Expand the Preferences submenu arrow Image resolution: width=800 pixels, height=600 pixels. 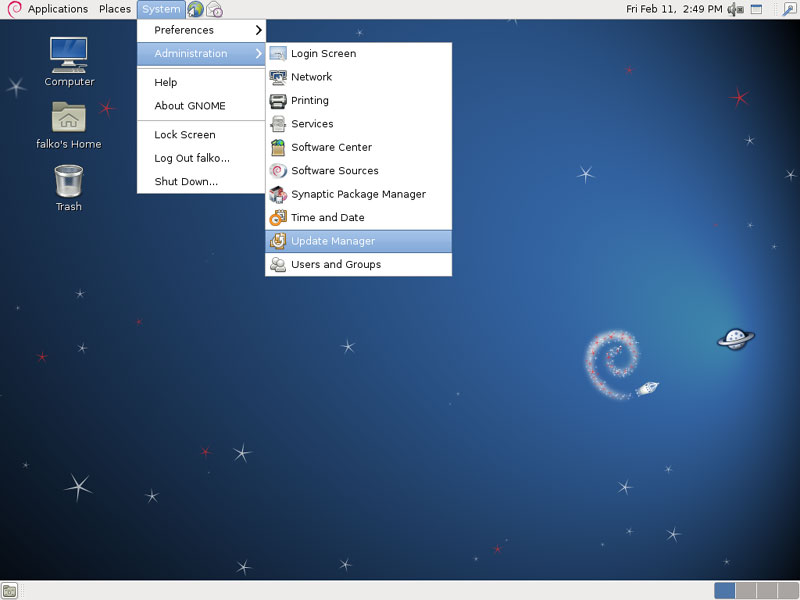click(259, 30)
